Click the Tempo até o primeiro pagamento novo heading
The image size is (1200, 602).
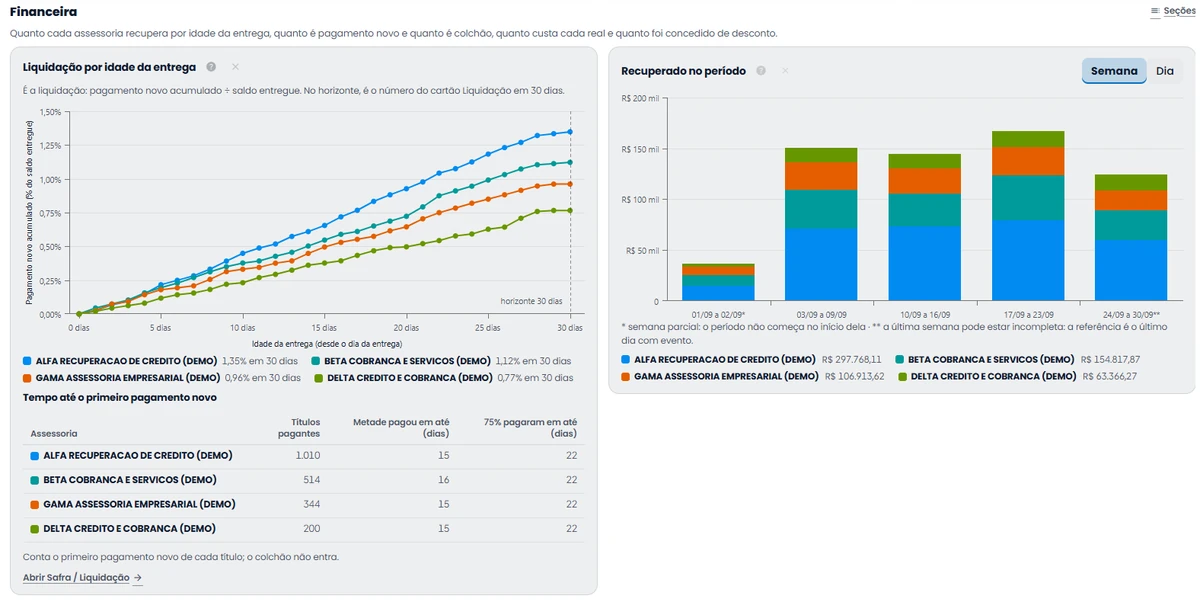coord(120,397)
